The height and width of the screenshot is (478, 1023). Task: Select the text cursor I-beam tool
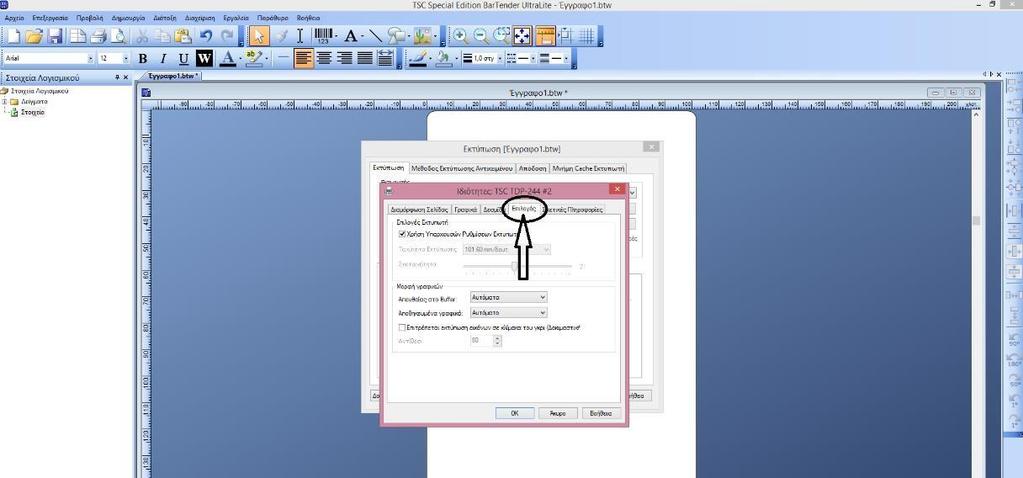coord(300,37)
